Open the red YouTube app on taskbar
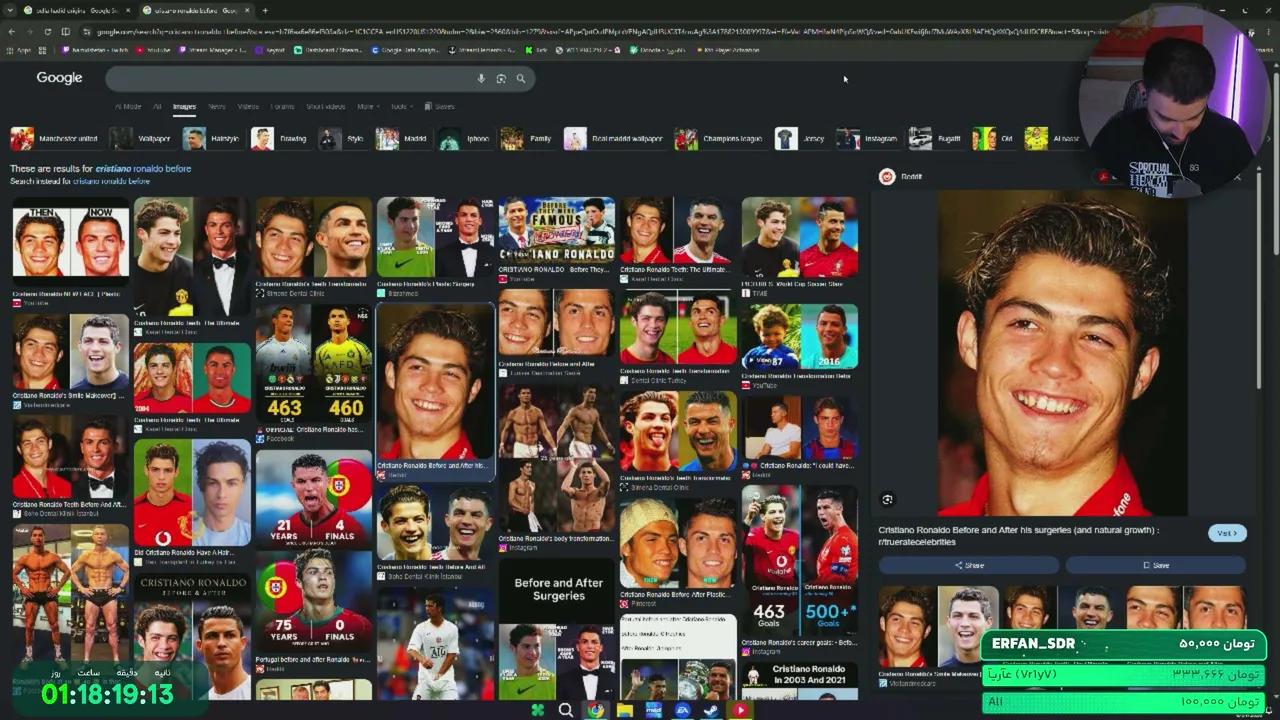 click(x=741, y=710)
